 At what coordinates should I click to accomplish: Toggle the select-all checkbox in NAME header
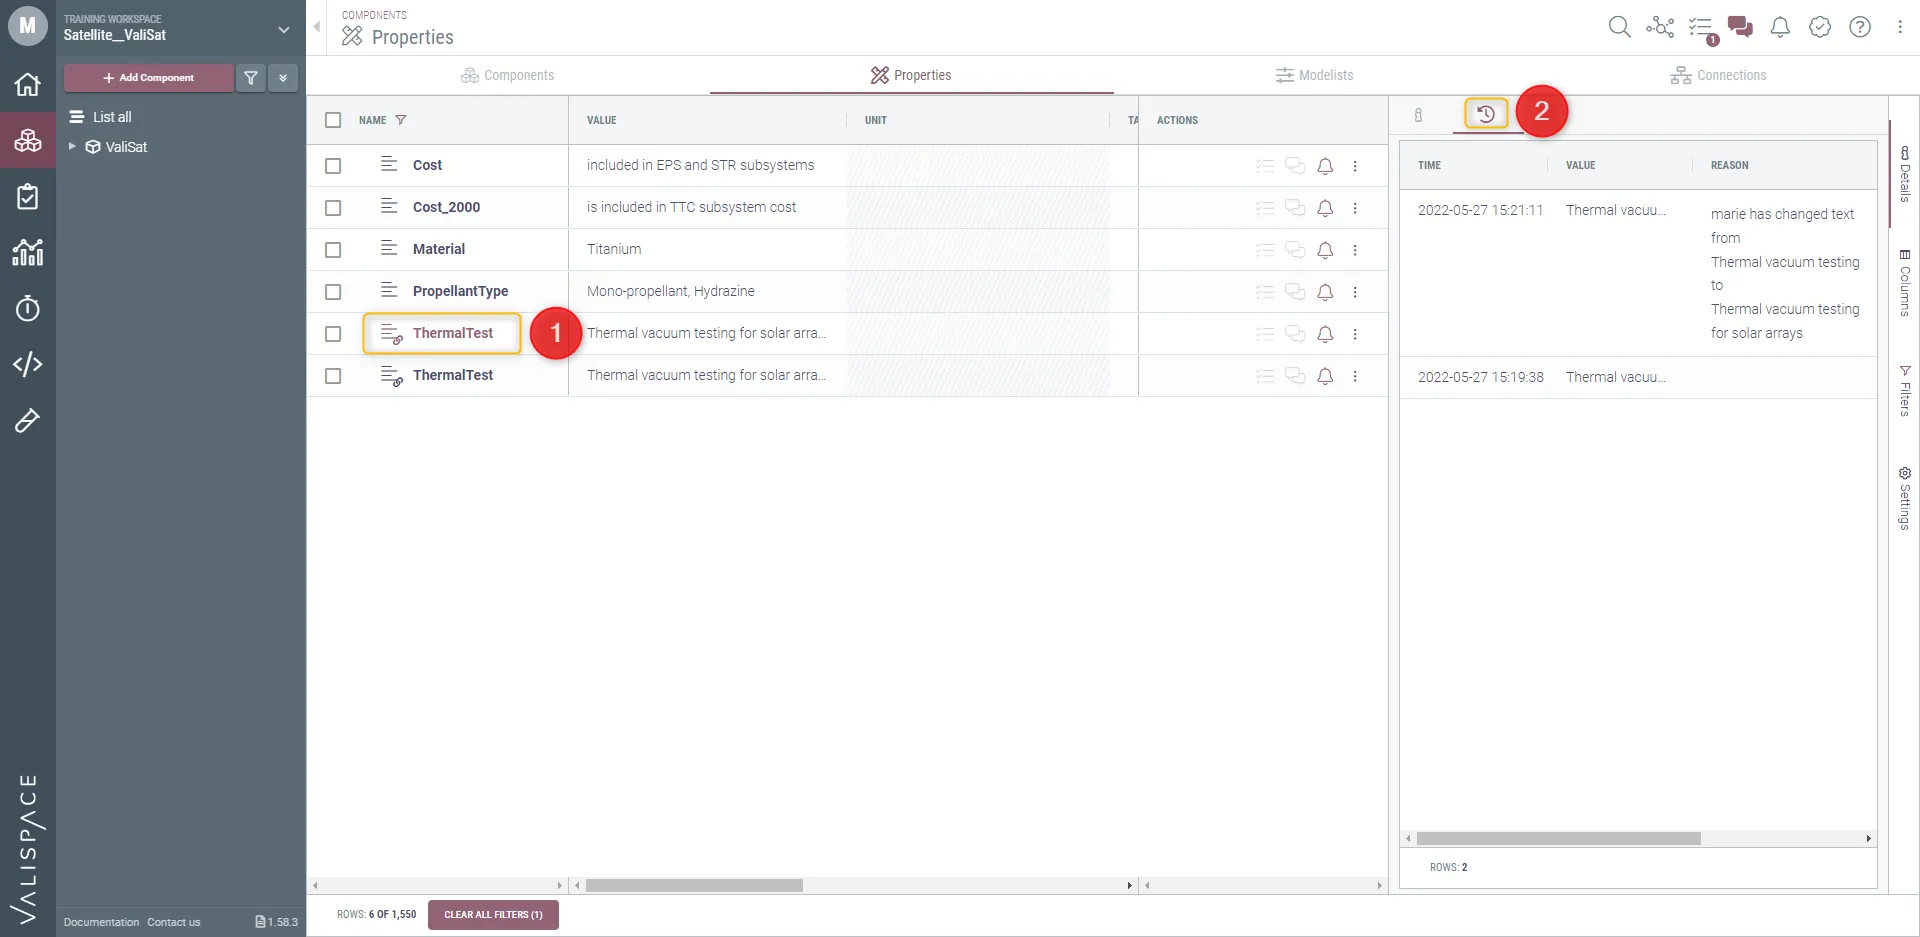pos(333,120)
